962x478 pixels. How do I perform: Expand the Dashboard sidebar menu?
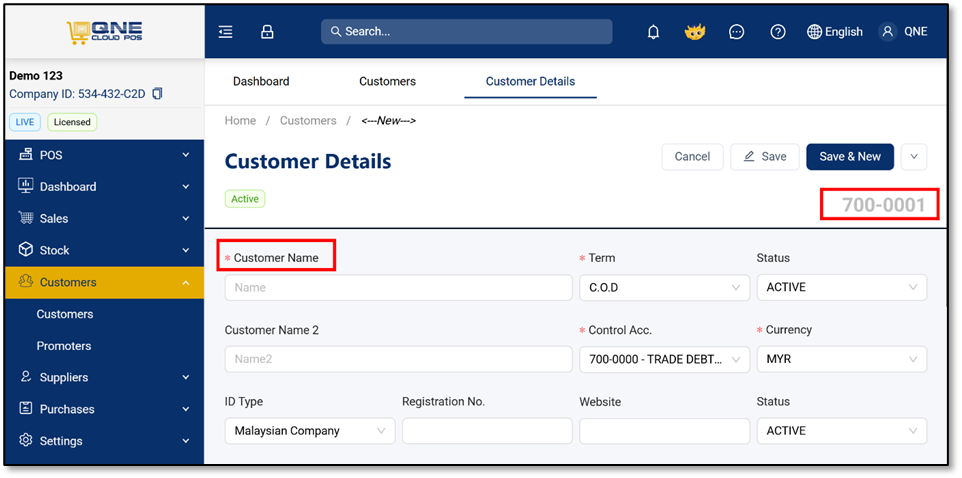pyautogui.click(x=186, y=187)
